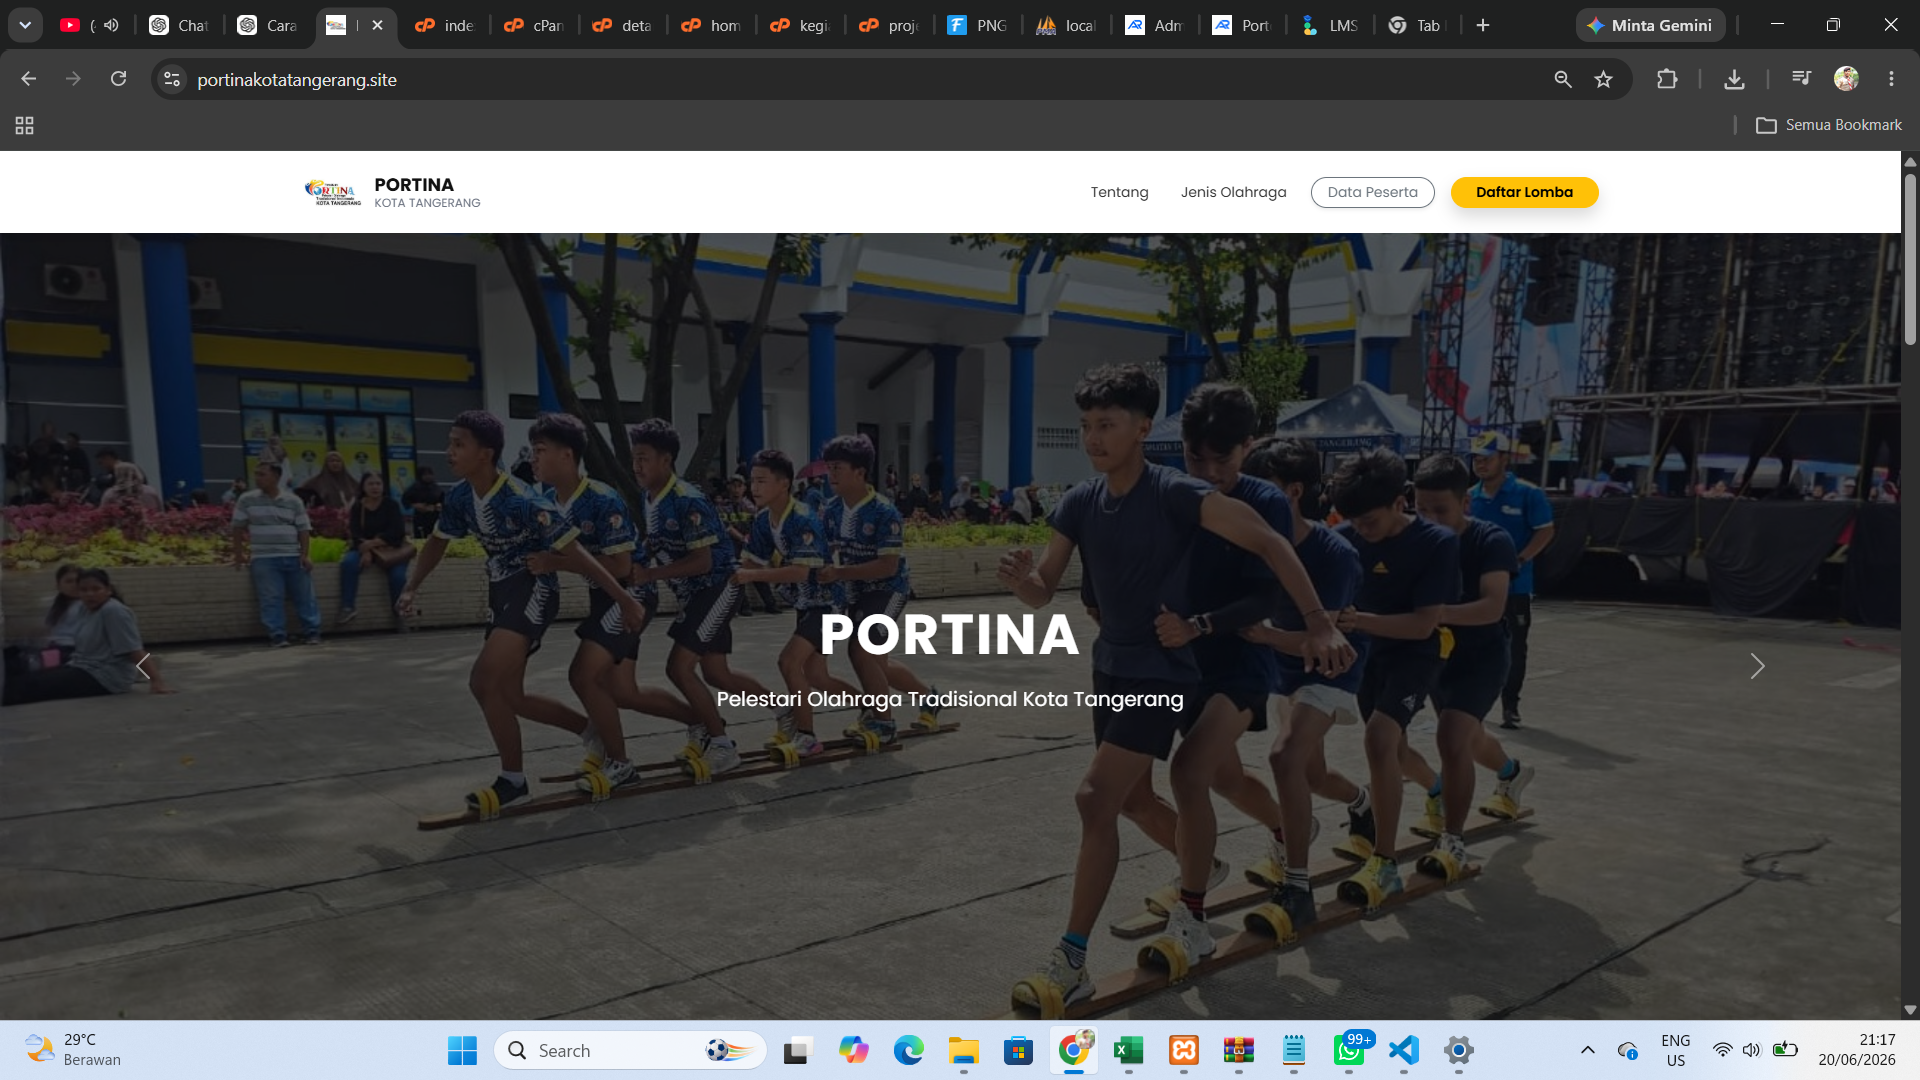Click the scrollbar down arrow

point(1910,1010)
